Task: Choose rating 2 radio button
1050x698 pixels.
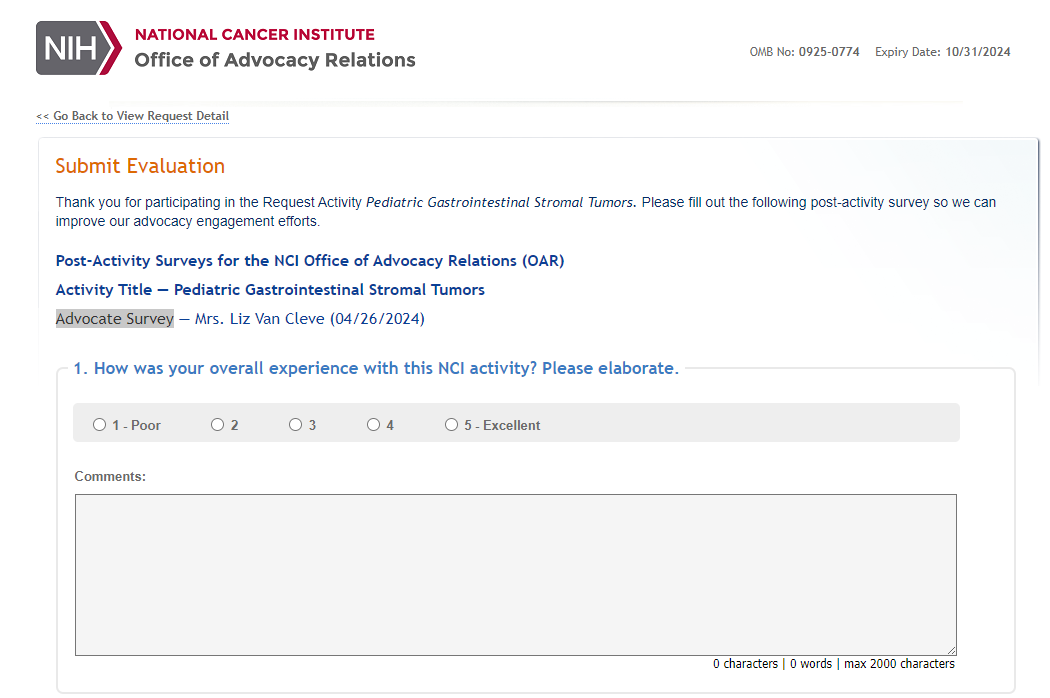Action: click(217, 425)
